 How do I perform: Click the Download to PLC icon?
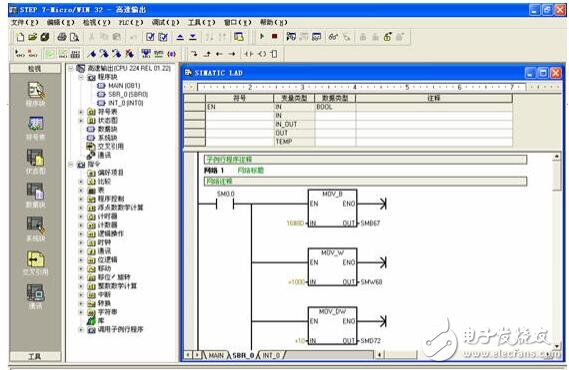point(193,37)
